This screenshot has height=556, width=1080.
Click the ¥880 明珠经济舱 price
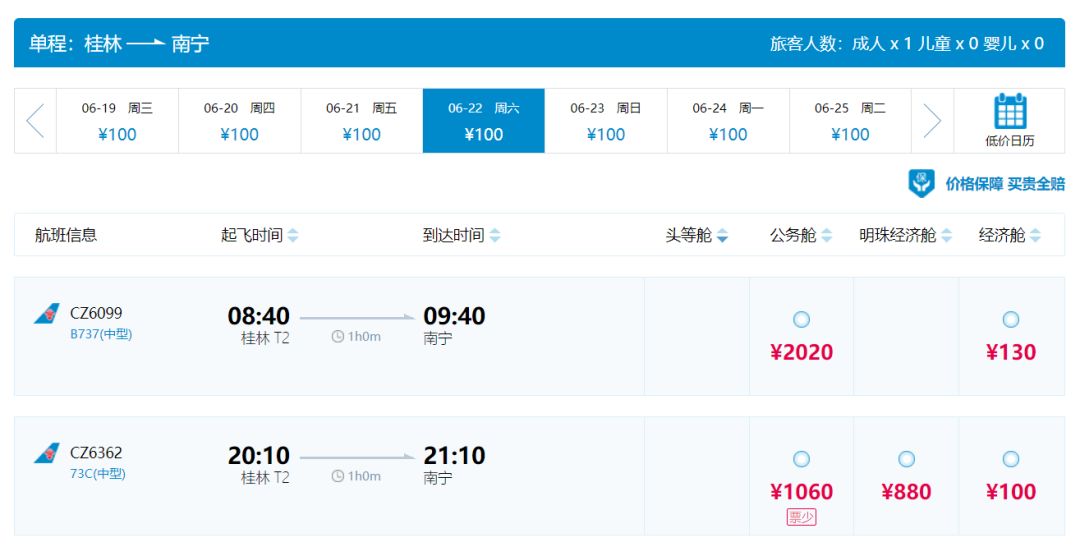click(x=906, y=491)
